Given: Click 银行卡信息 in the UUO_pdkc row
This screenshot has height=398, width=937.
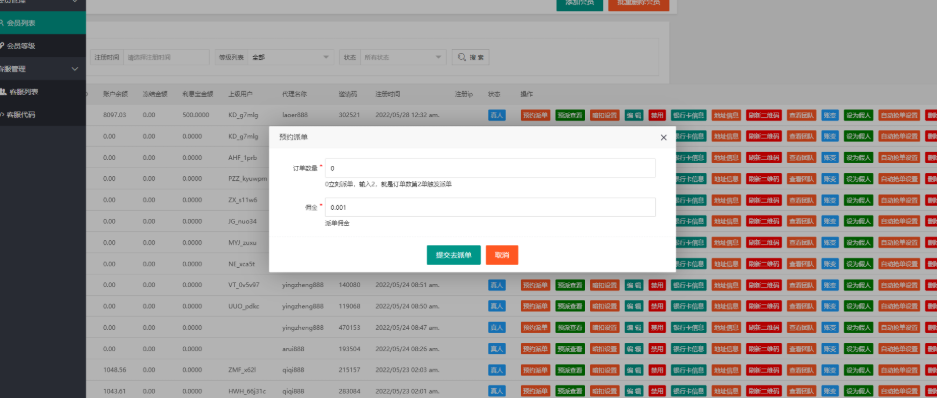Looking at the screenshot, I should 688,306.
